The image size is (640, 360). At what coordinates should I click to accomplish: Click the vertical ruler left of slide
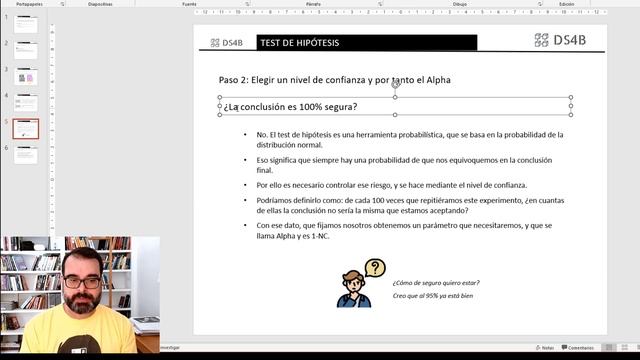click(52, 130)
